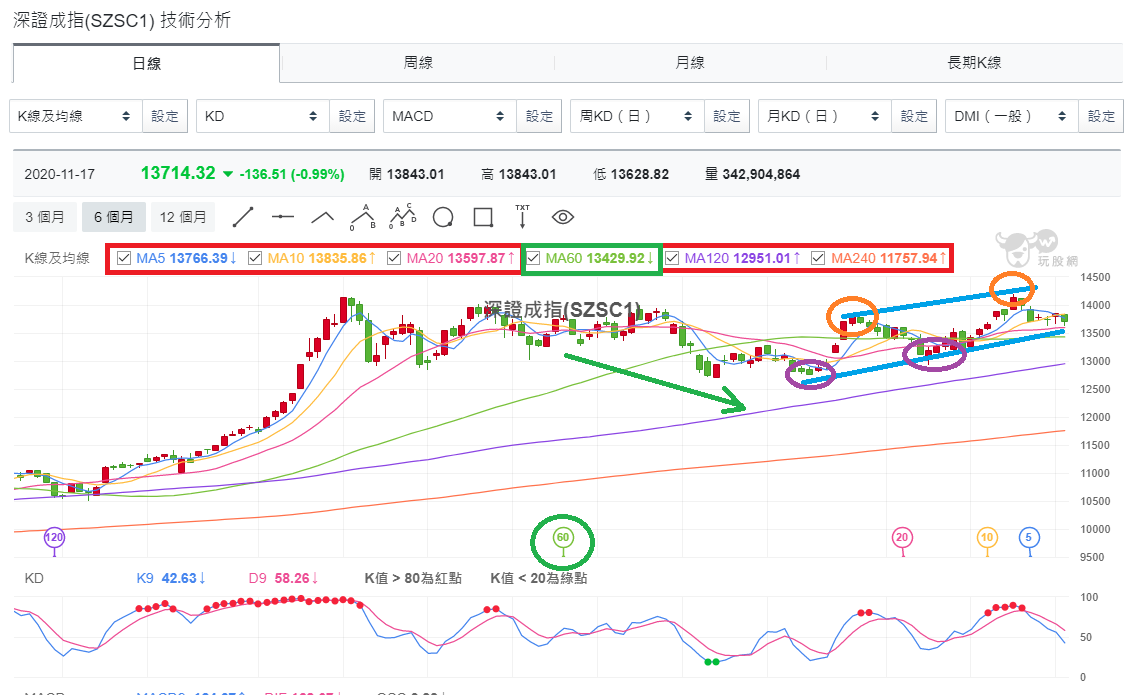Switch to the 日線 daily tab
Viewport: 1130px width, 695px height.
point(146,63)
